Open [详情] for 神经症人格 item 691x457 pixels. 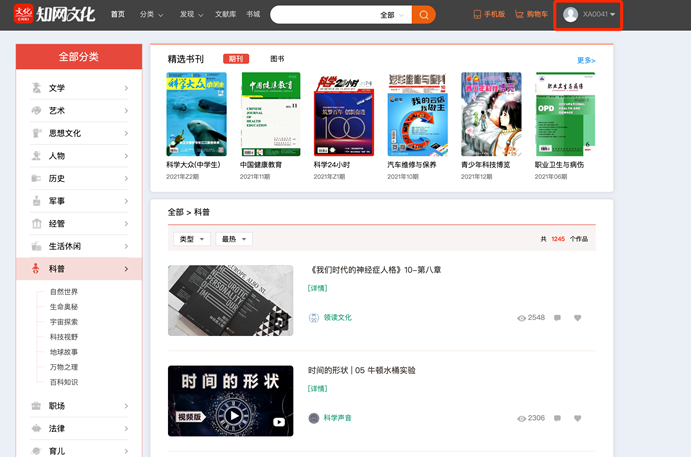318,288
